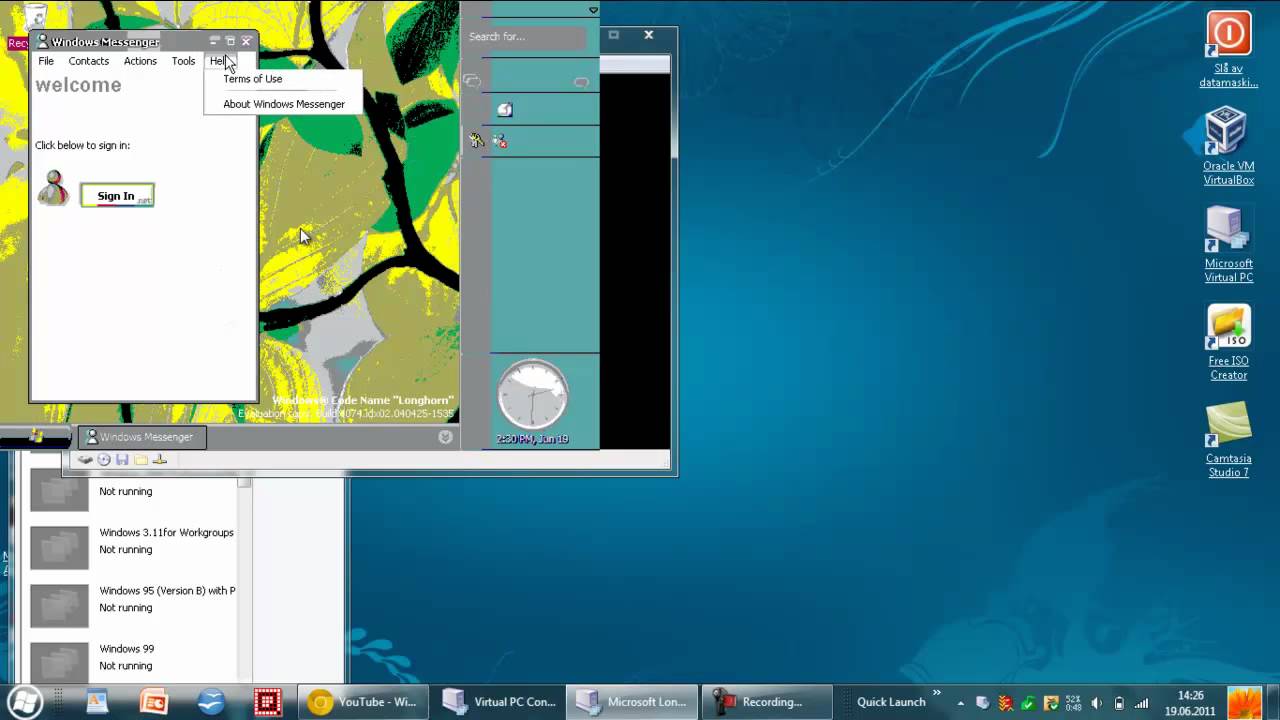Open the pinned Thunderbird taskbar icon
The height and width of the screenshot is (720, 1280).
point(211,702)
